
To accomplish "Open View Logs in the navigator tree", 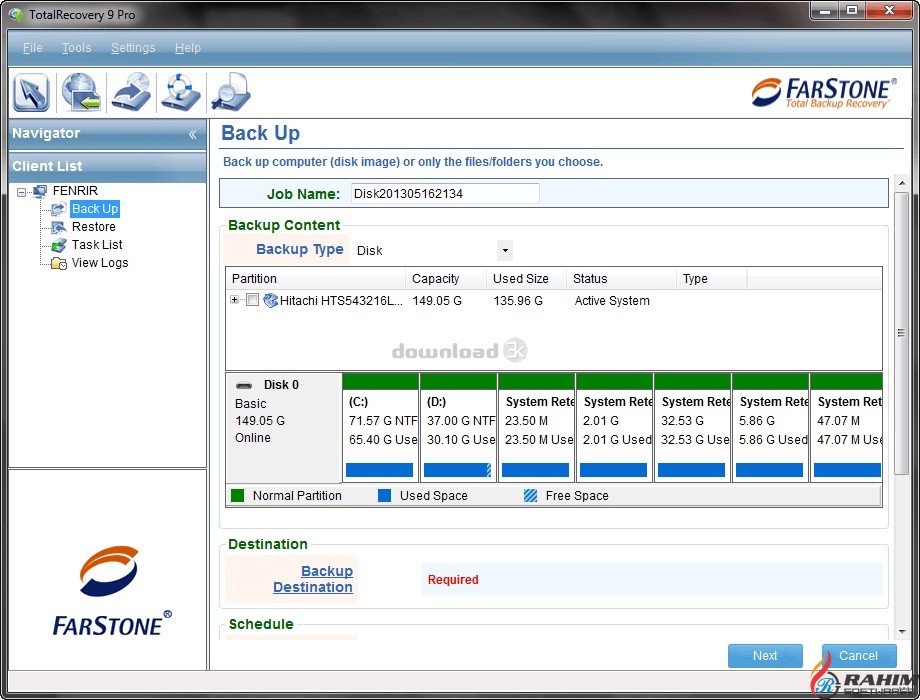I will (x=99, y=263).
